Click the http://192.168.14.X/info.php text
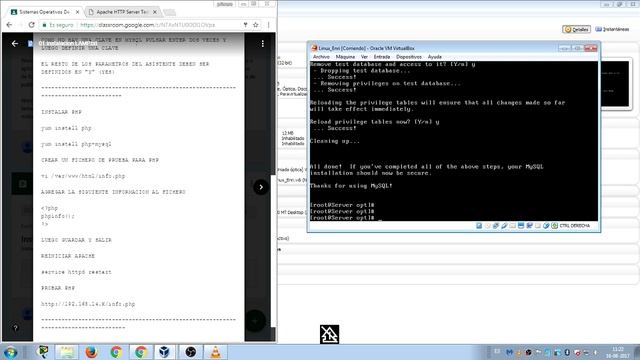640x360 pixels. (x=88, y=304)
